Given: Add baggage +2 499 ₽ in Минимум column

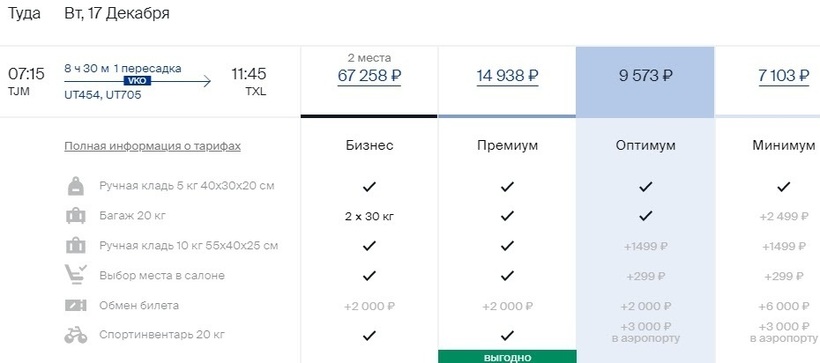Looking at the screenshot, I should pos(784,216).
